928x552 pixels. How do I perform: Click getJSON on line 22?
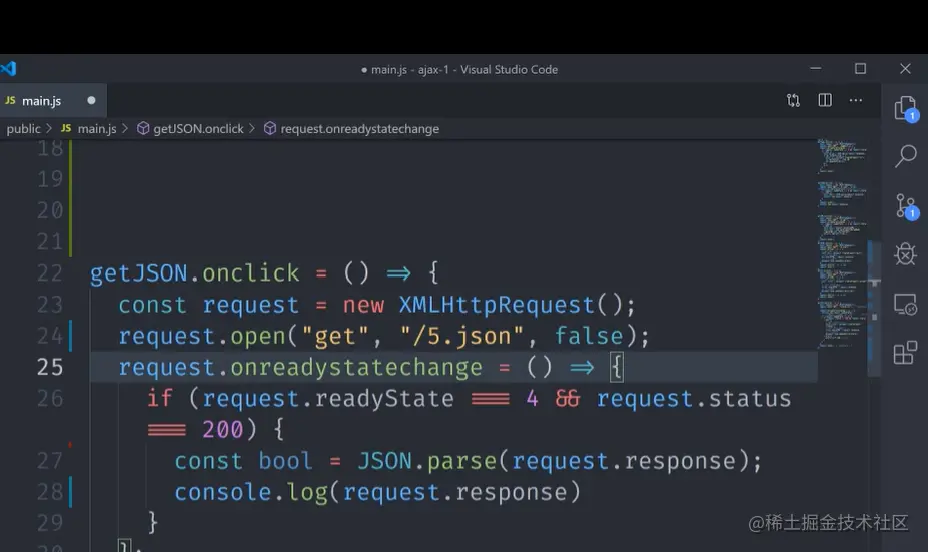pos(138,273)
